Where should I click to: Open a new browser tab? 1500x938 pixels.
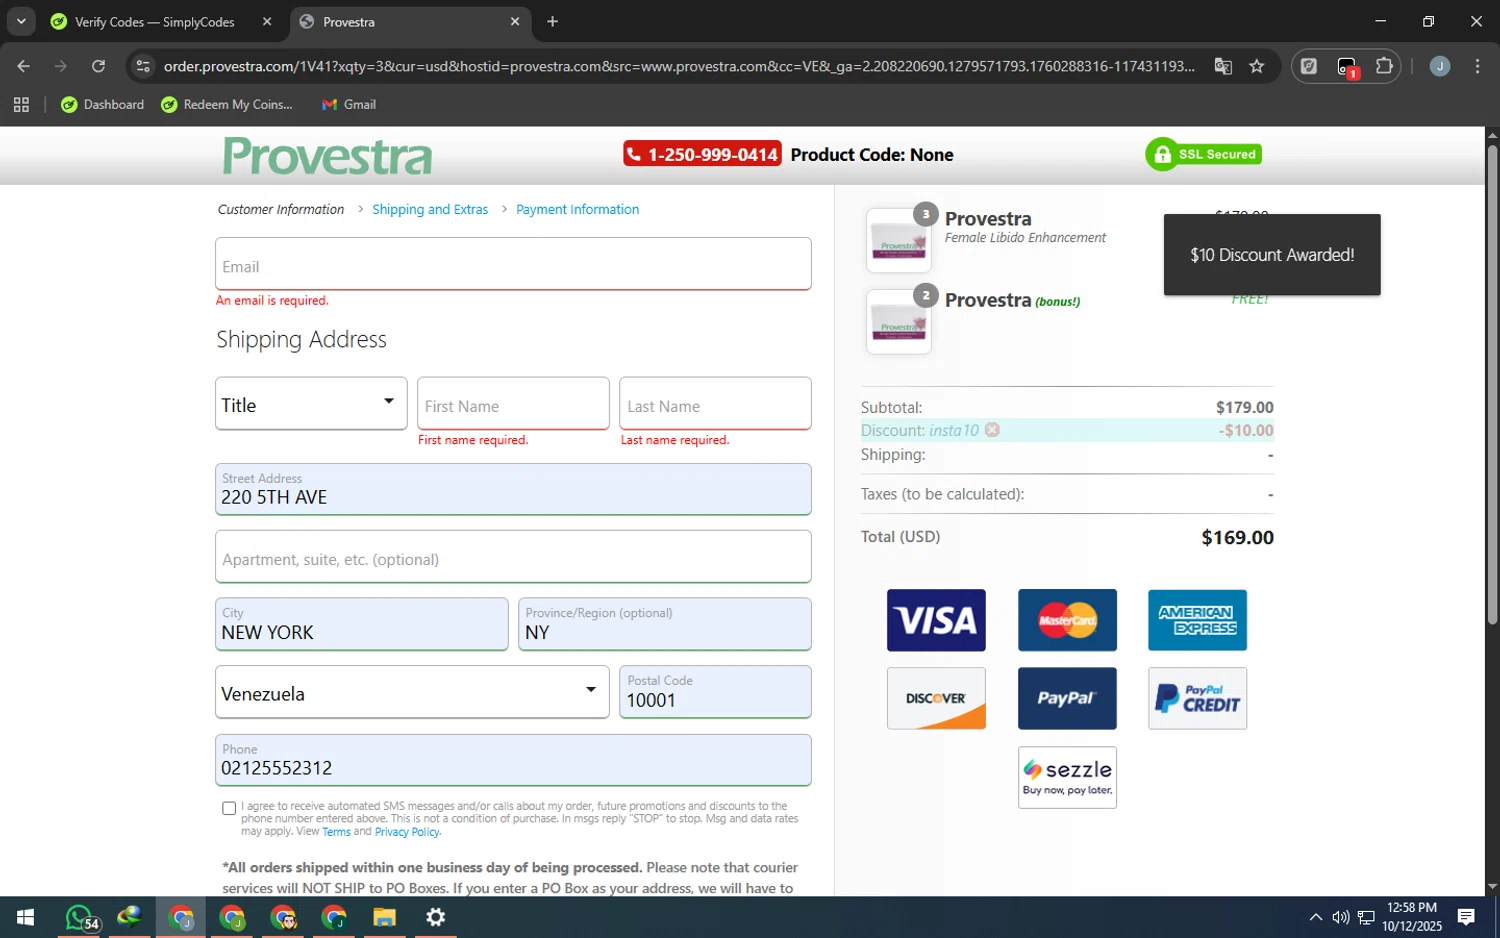pos(552,21)
